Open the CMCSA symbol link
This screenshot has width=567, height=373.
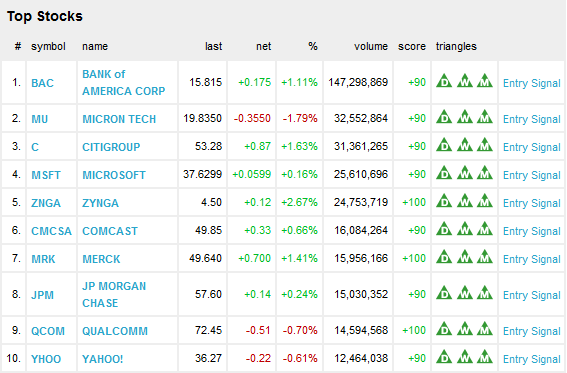pos(51,231)
